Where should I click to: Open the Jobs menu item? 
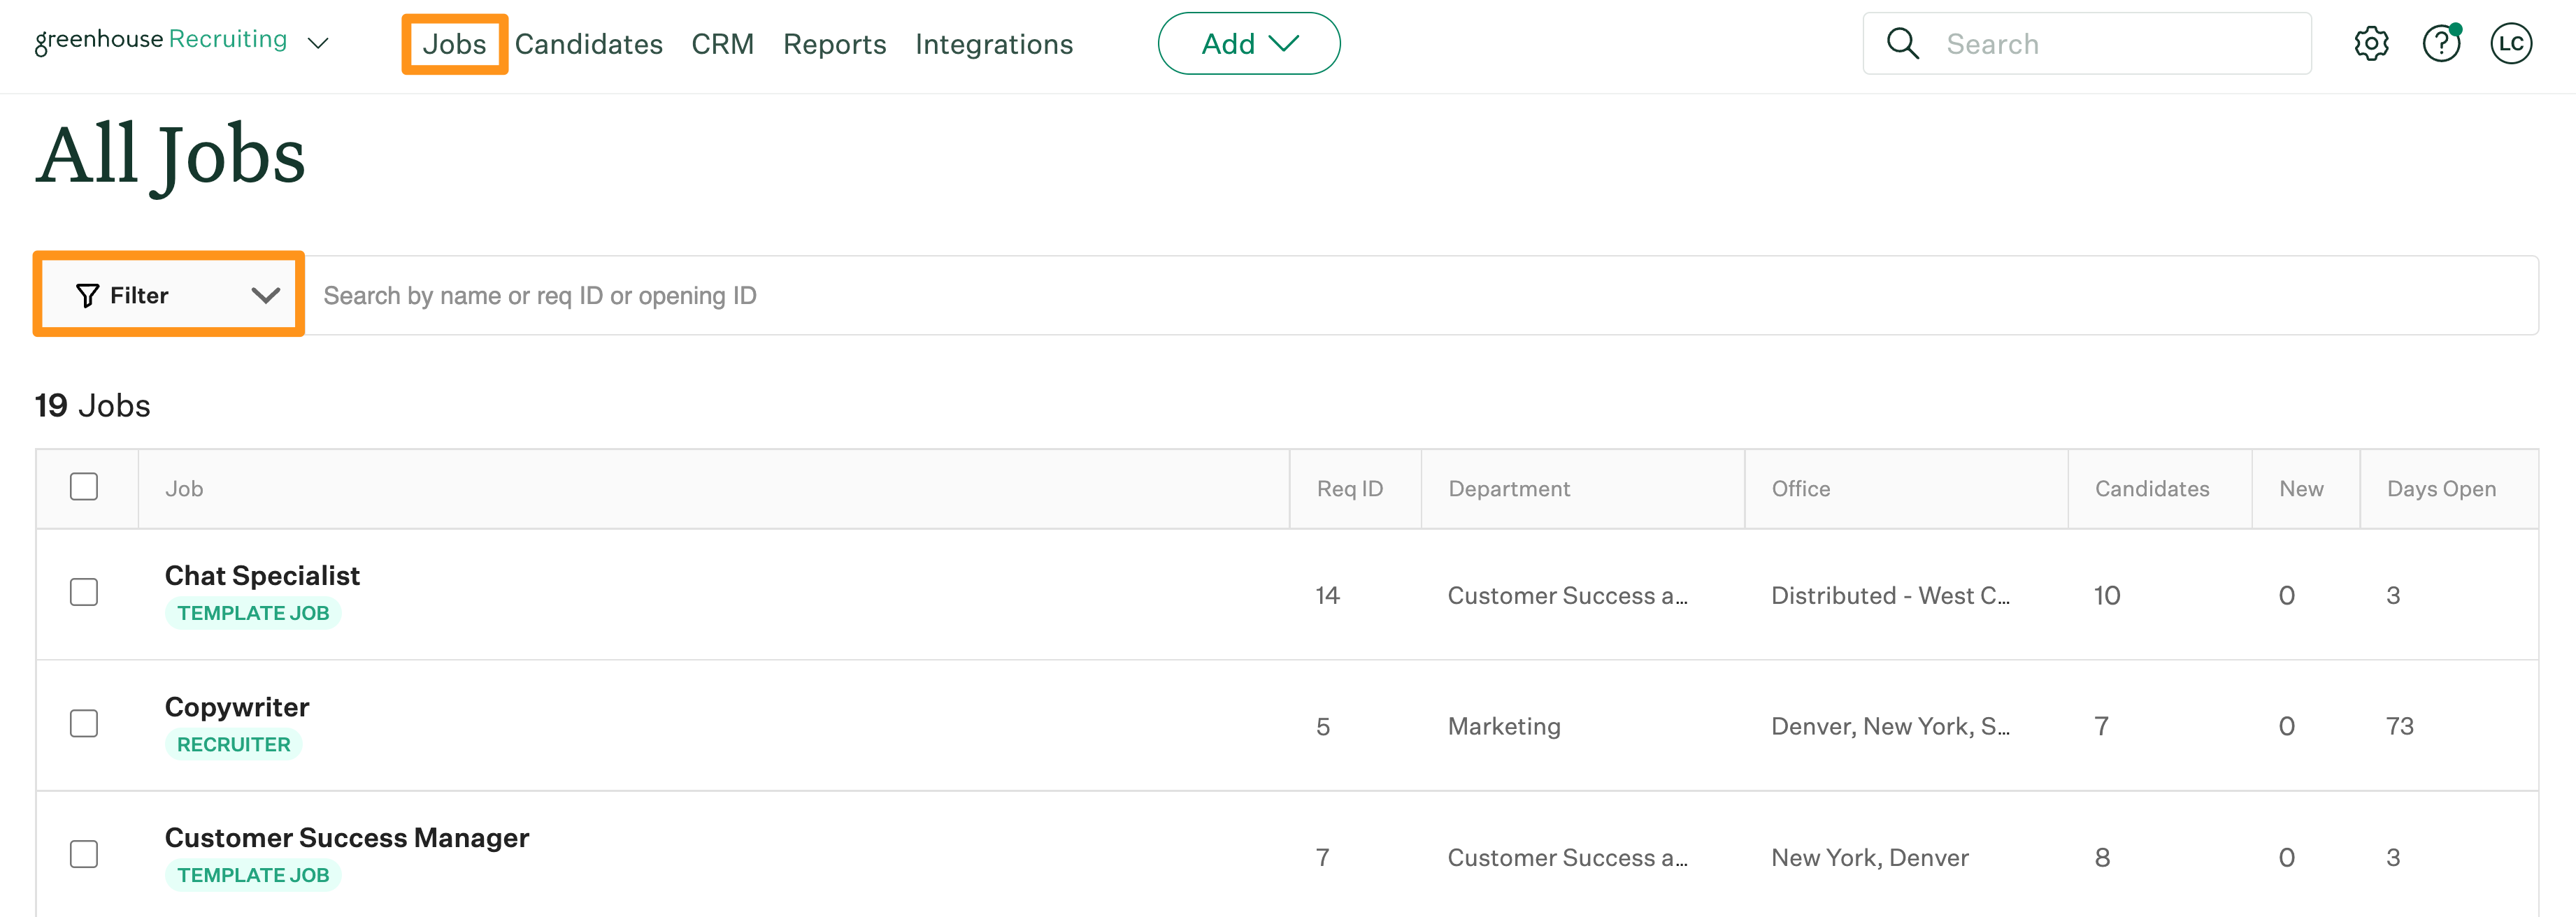tap(457, 43)
